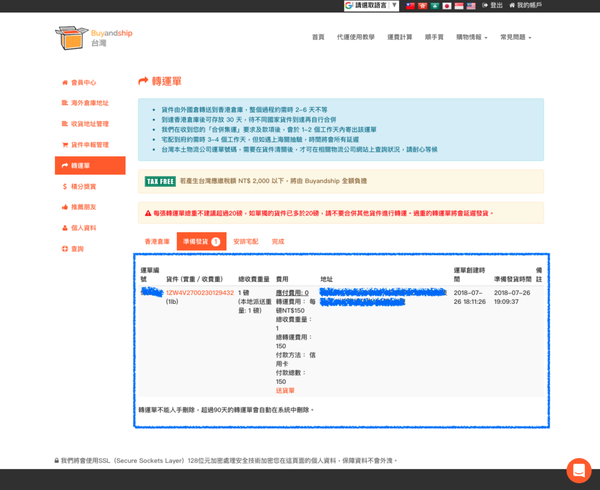Click the 會員中心 sidebar item
The height and width of the screenshot is (490, 600).
(x=84, y=83)
